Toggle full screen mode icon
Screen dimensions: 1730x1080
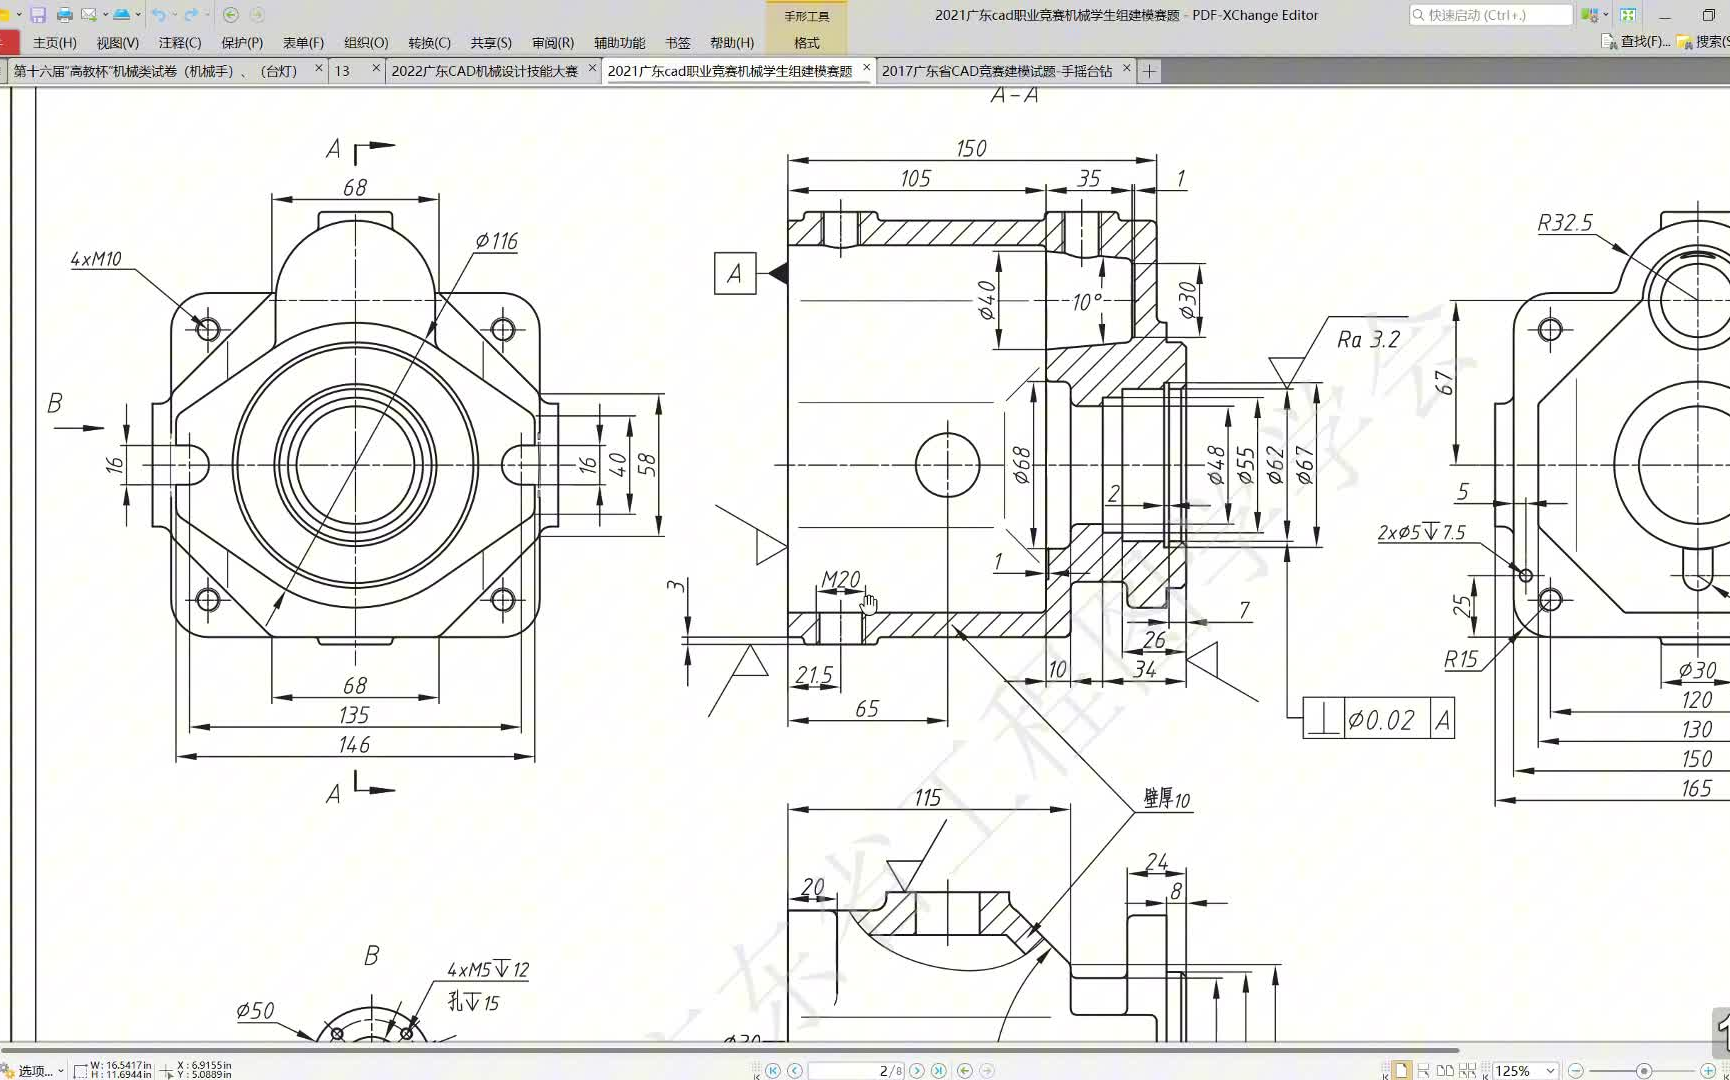coord(1628,15)
